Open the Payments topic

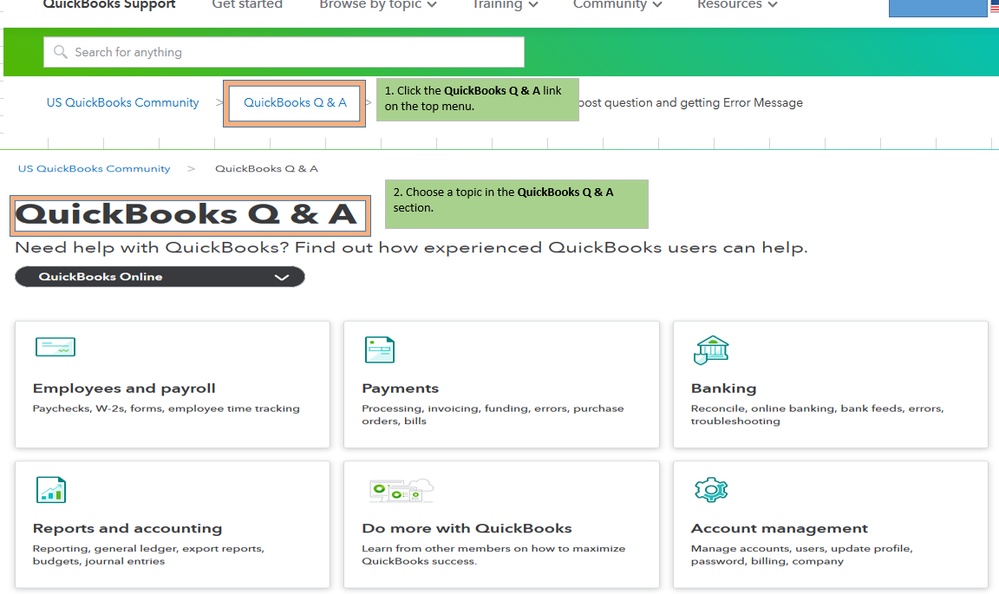[x=501, y=384]
